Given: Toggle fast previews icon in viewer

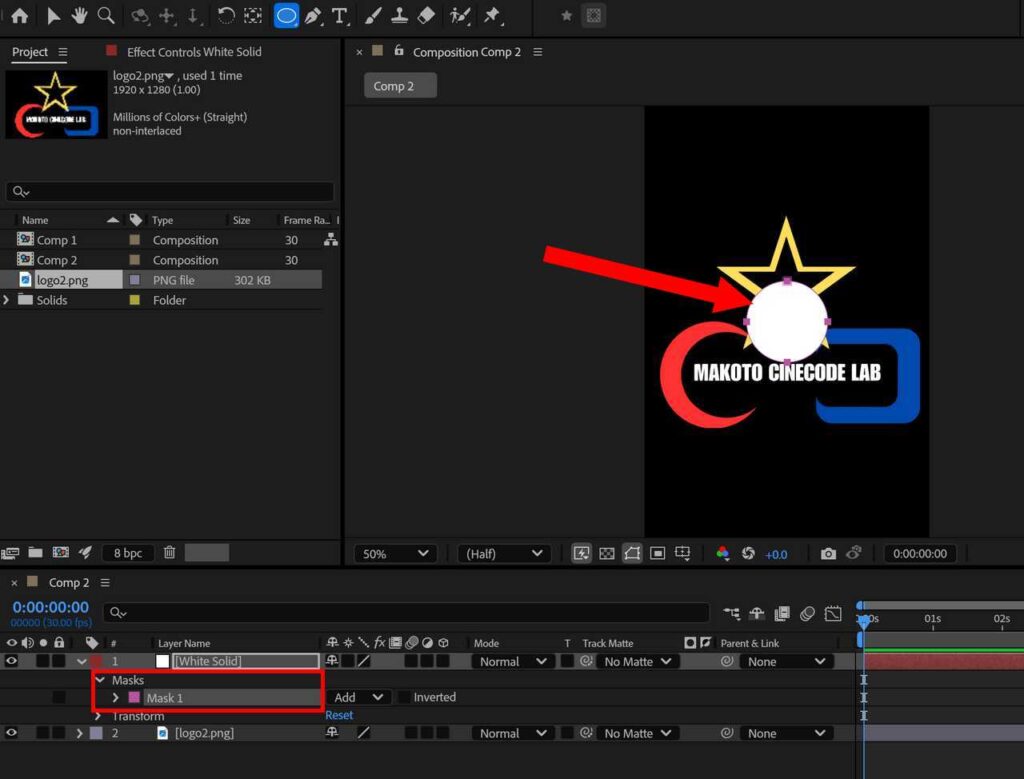Looking at the screenshot, I should point(581,554).
